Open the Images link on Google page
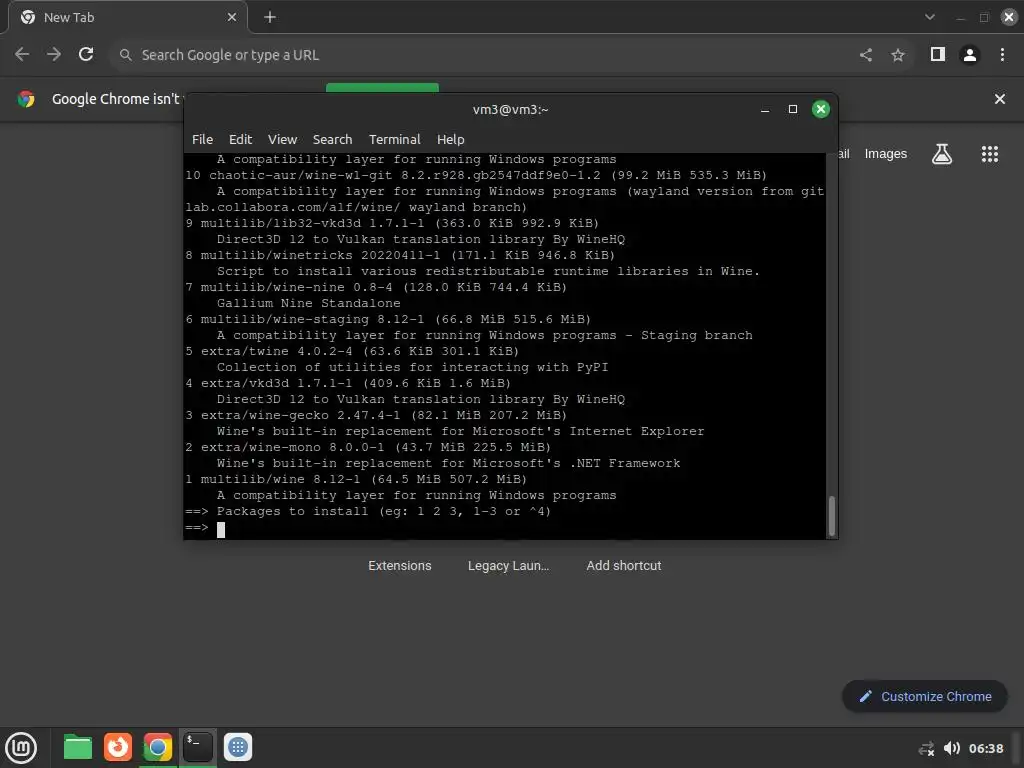Viewport: 1024px width, 768px height. 886,153
